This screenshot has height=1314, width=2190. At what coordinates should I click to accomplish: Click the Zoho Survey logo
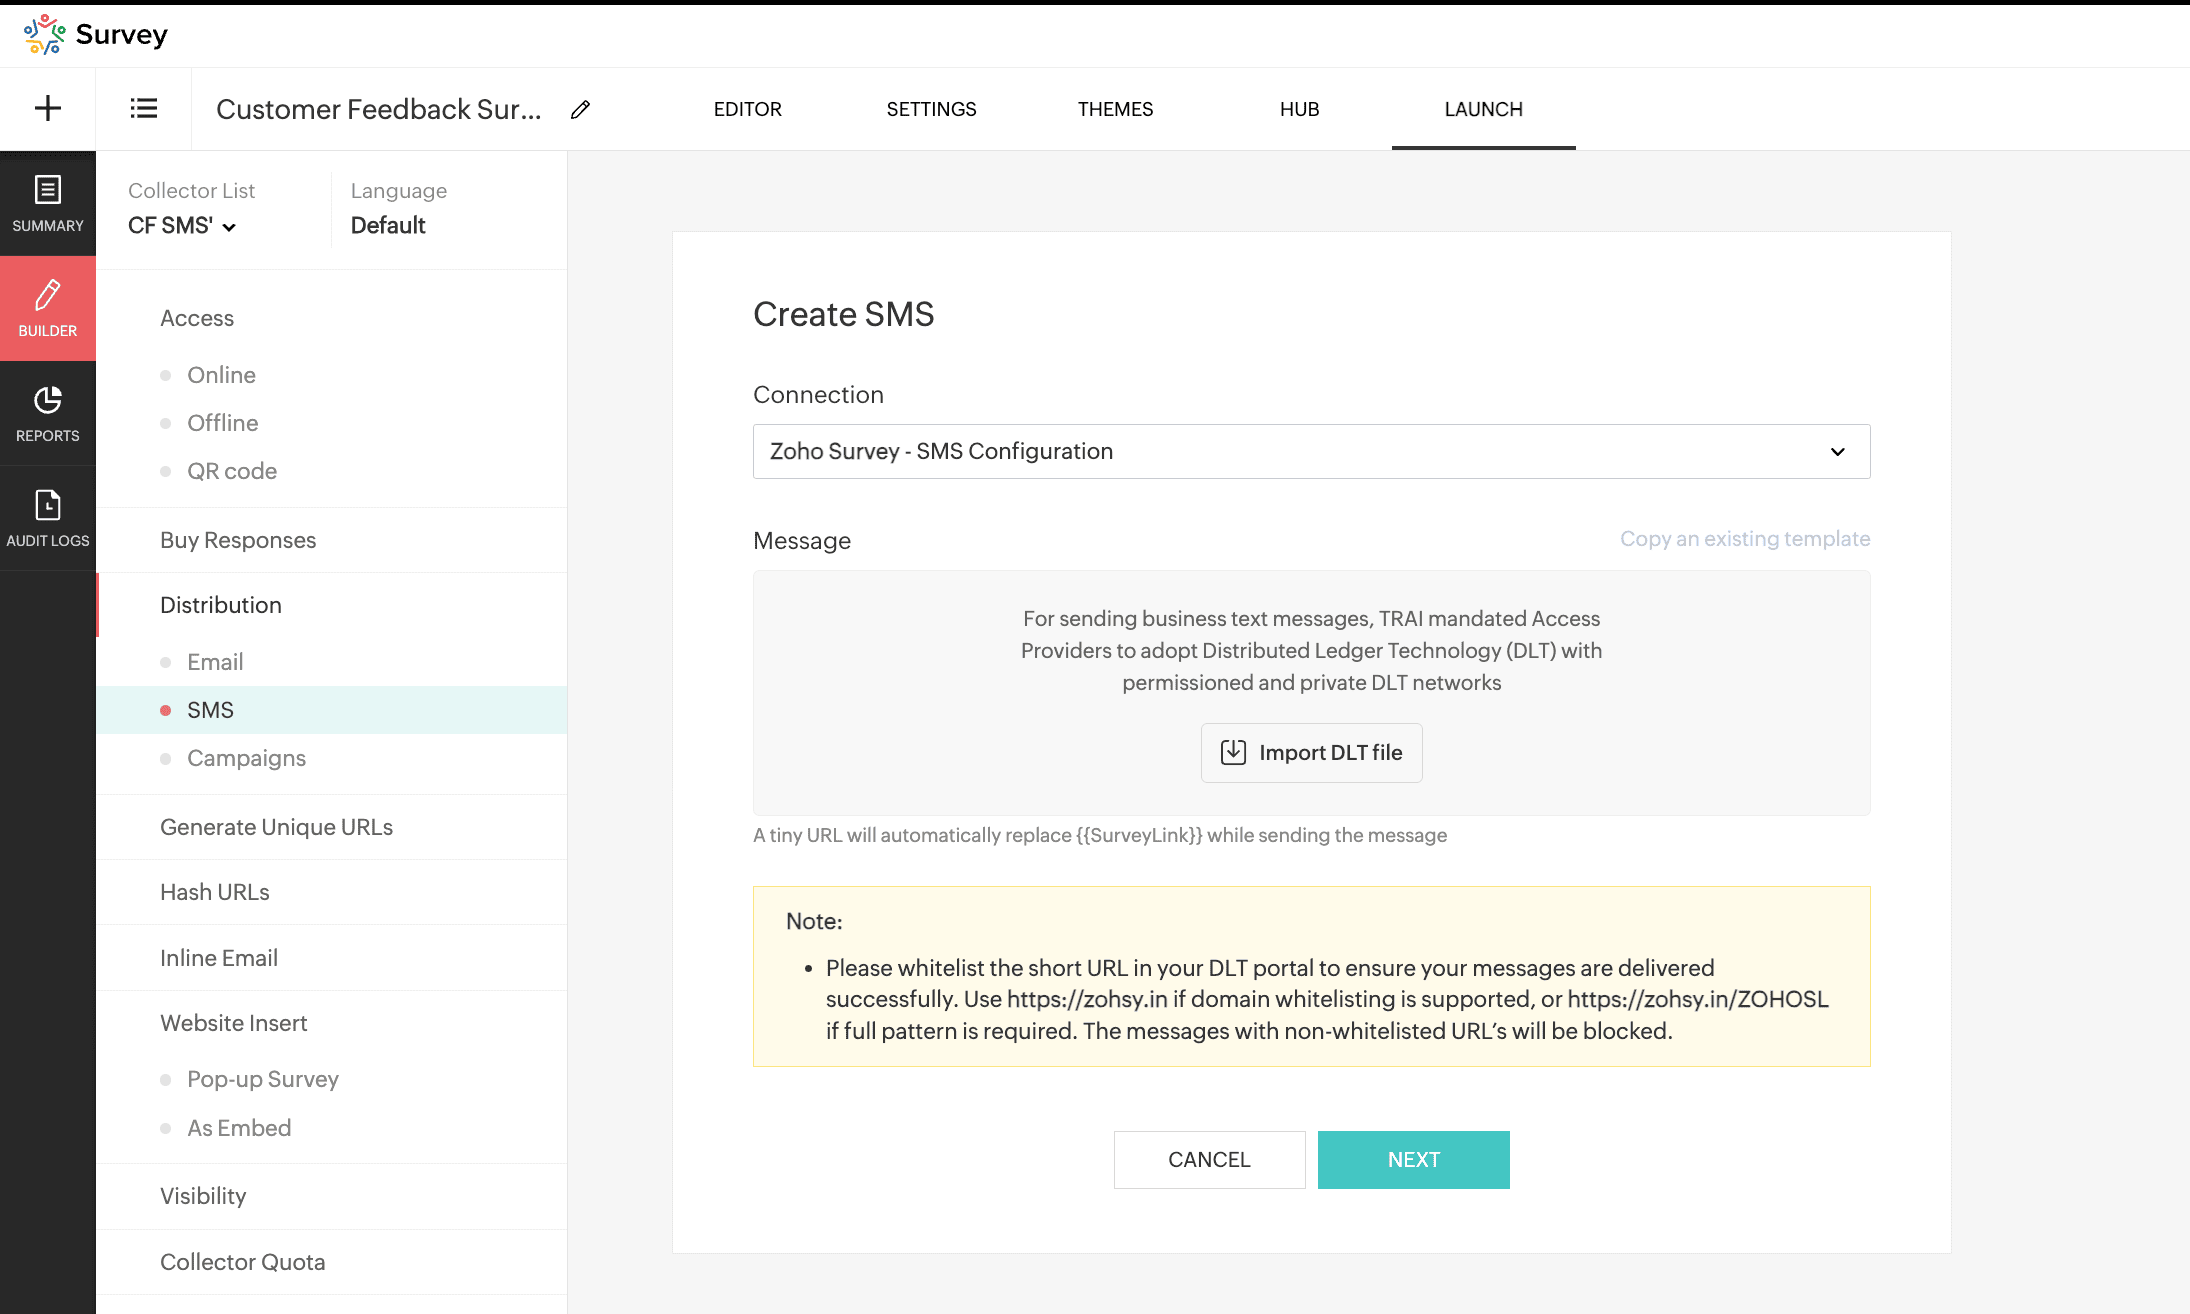(x=95, y=34)
